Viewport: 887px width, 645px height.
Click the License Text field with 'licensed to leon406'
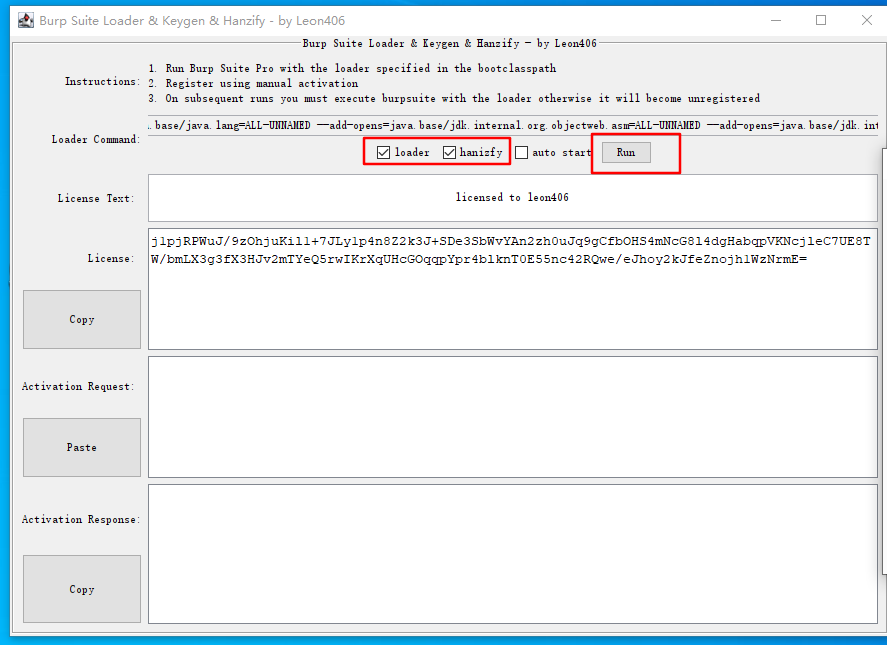513,197
